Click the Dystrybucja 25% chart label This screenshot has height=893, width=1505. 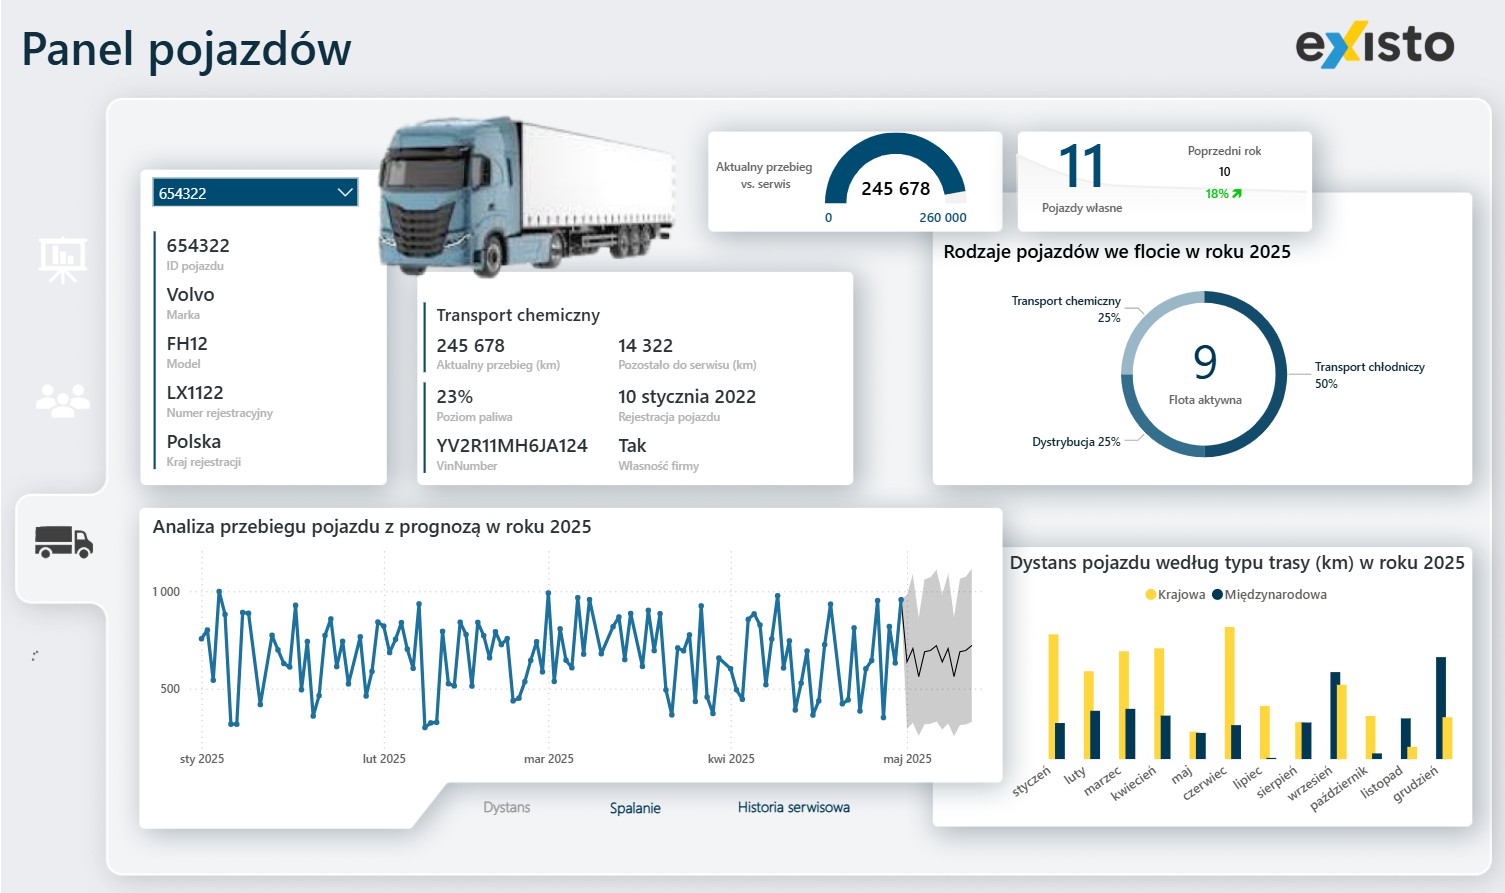pyautogui.click(x=1075, y=442)
